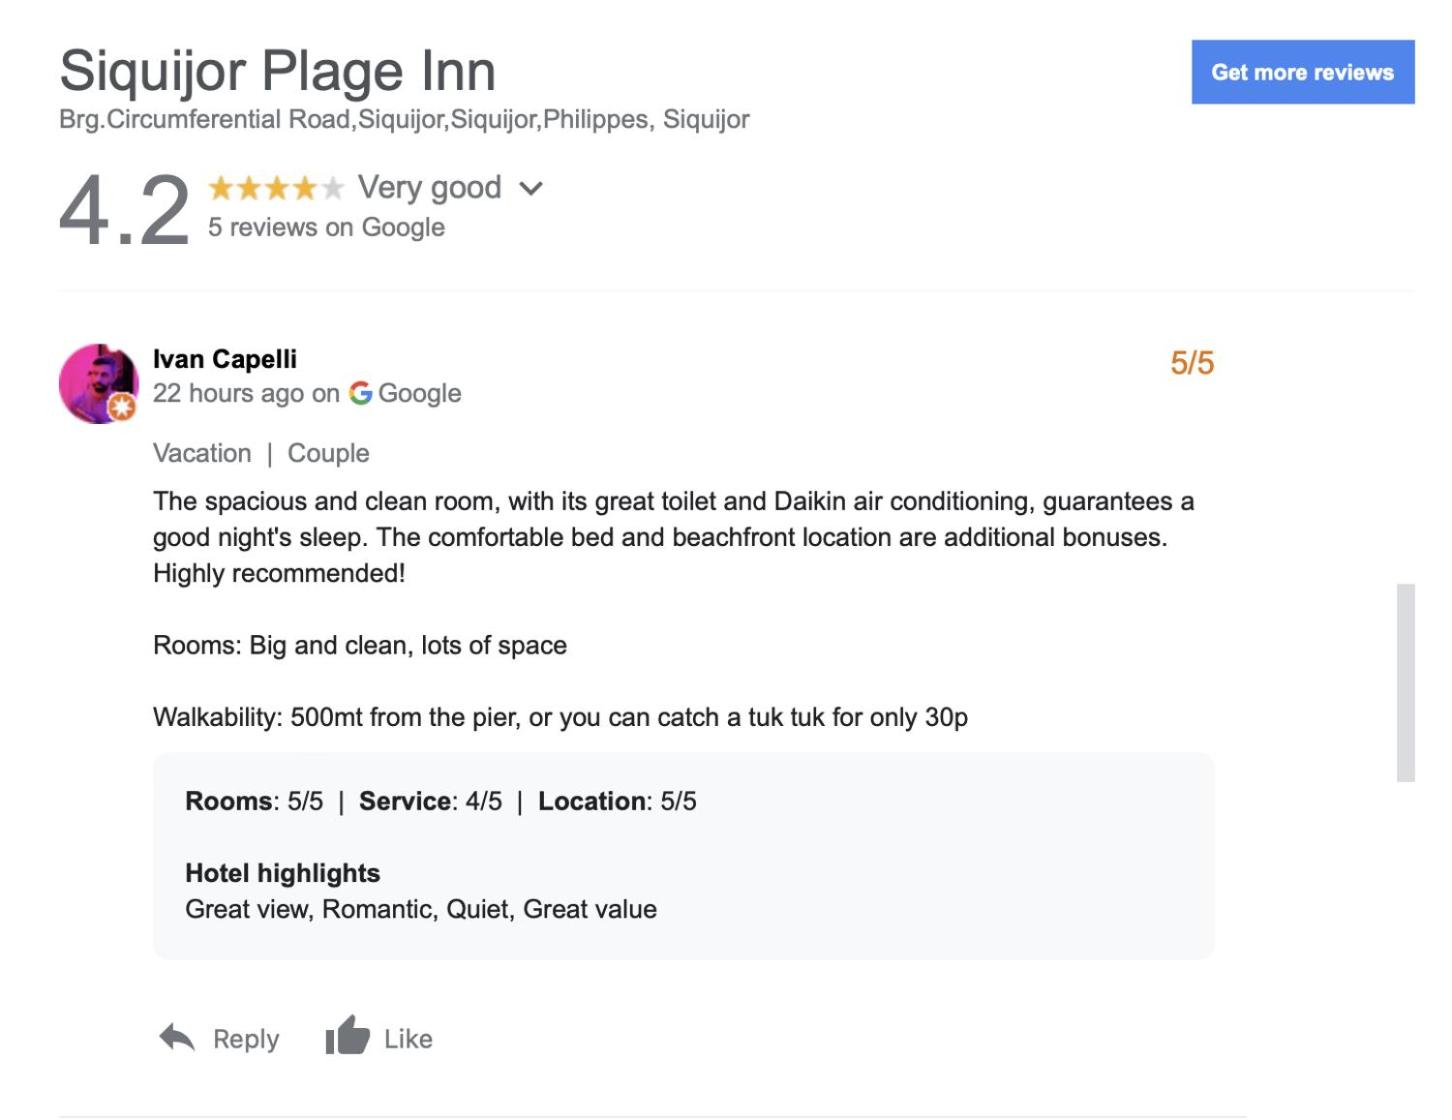1452x1120 pixels.
Task: Click the Get more reviews button
Action: tap(1302, 72)
